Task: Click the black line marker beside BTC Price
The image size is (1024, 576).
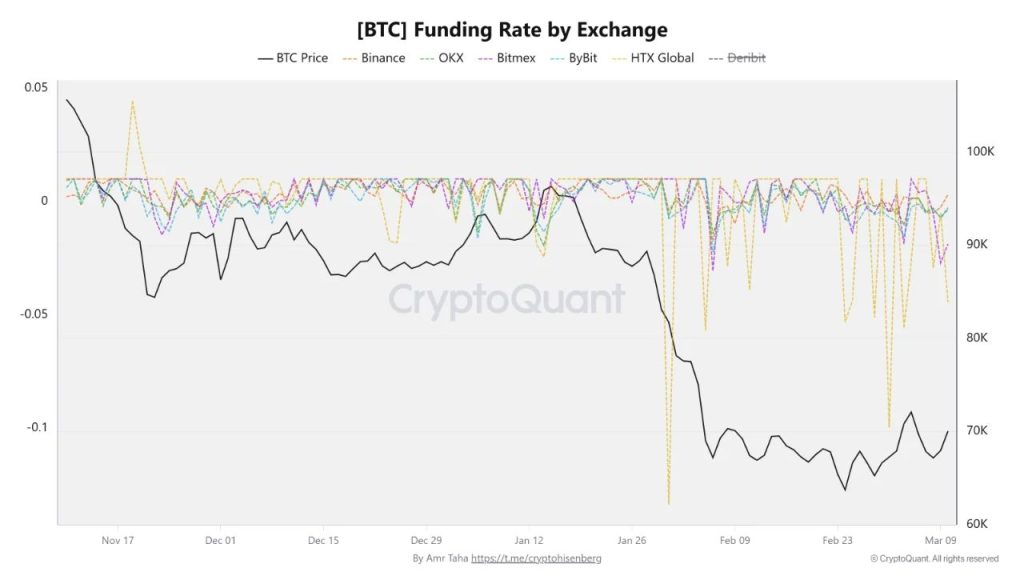Action: tap(265, 58)
